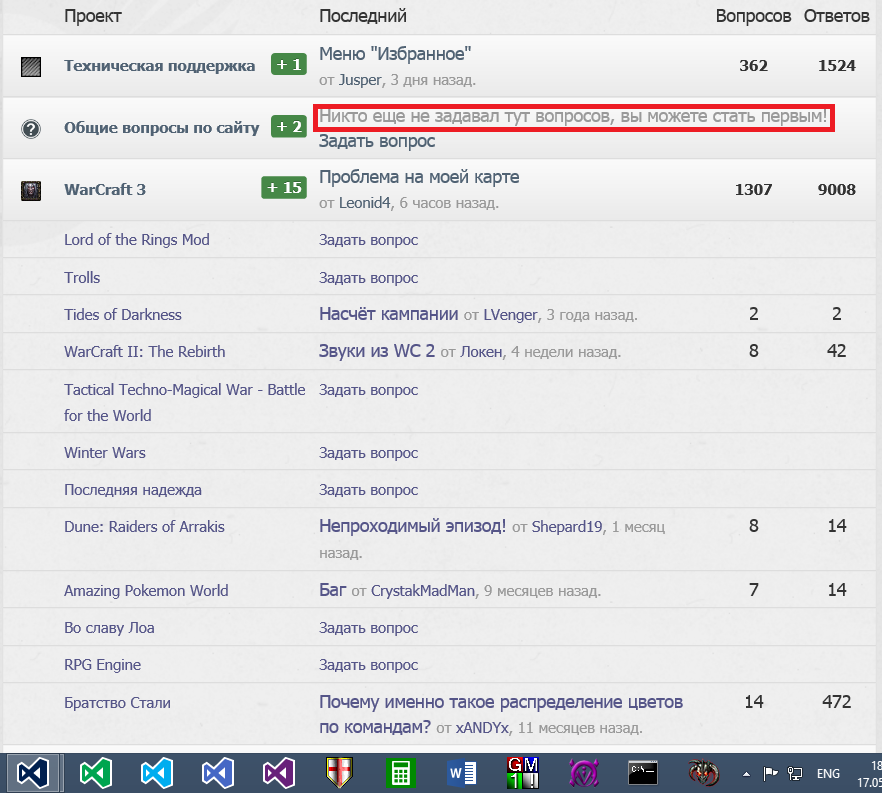Open the red demon face taskbar icon
The width and height of the screenshot is (882, 793).
(x=704, y=773)
